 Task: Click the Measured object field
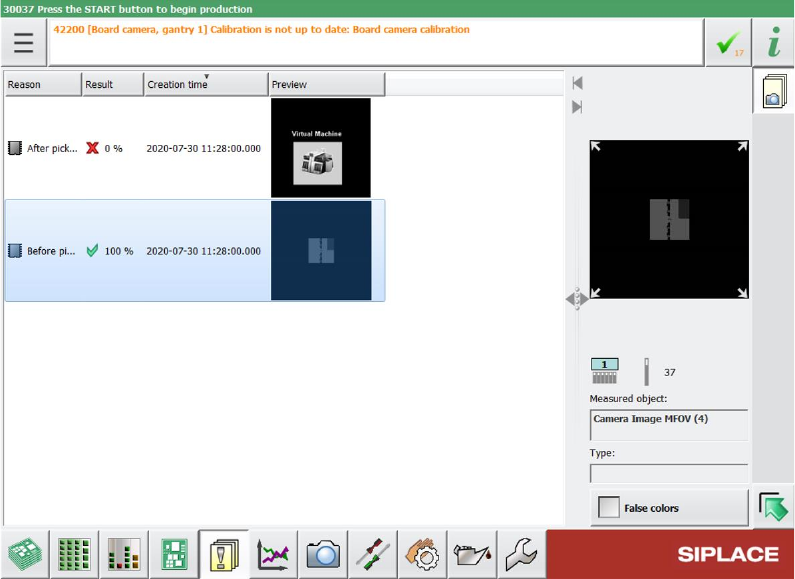click(x=669, y=425)
